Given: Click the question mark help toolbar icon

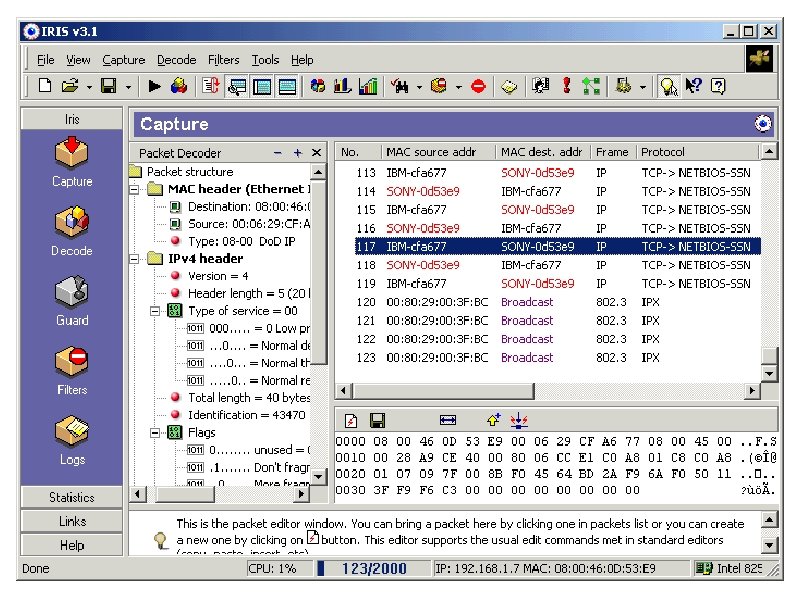Looking at the screenshot, I should click(x=717, y=86).
